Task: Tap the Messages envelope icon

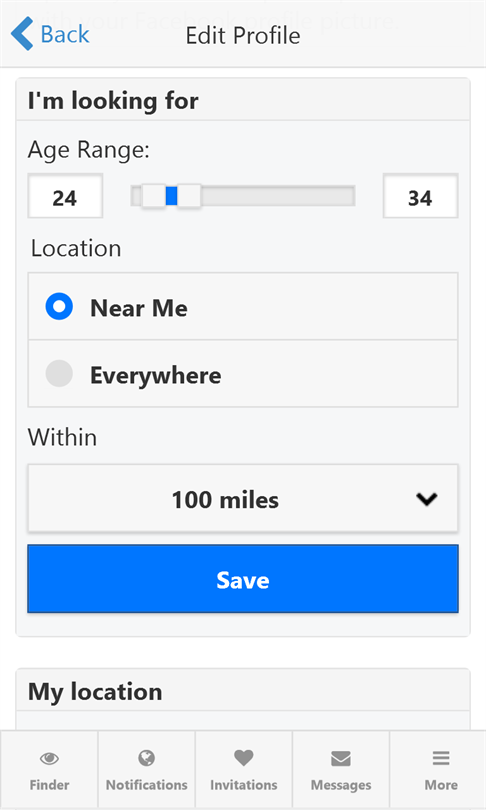Action: 341,758
